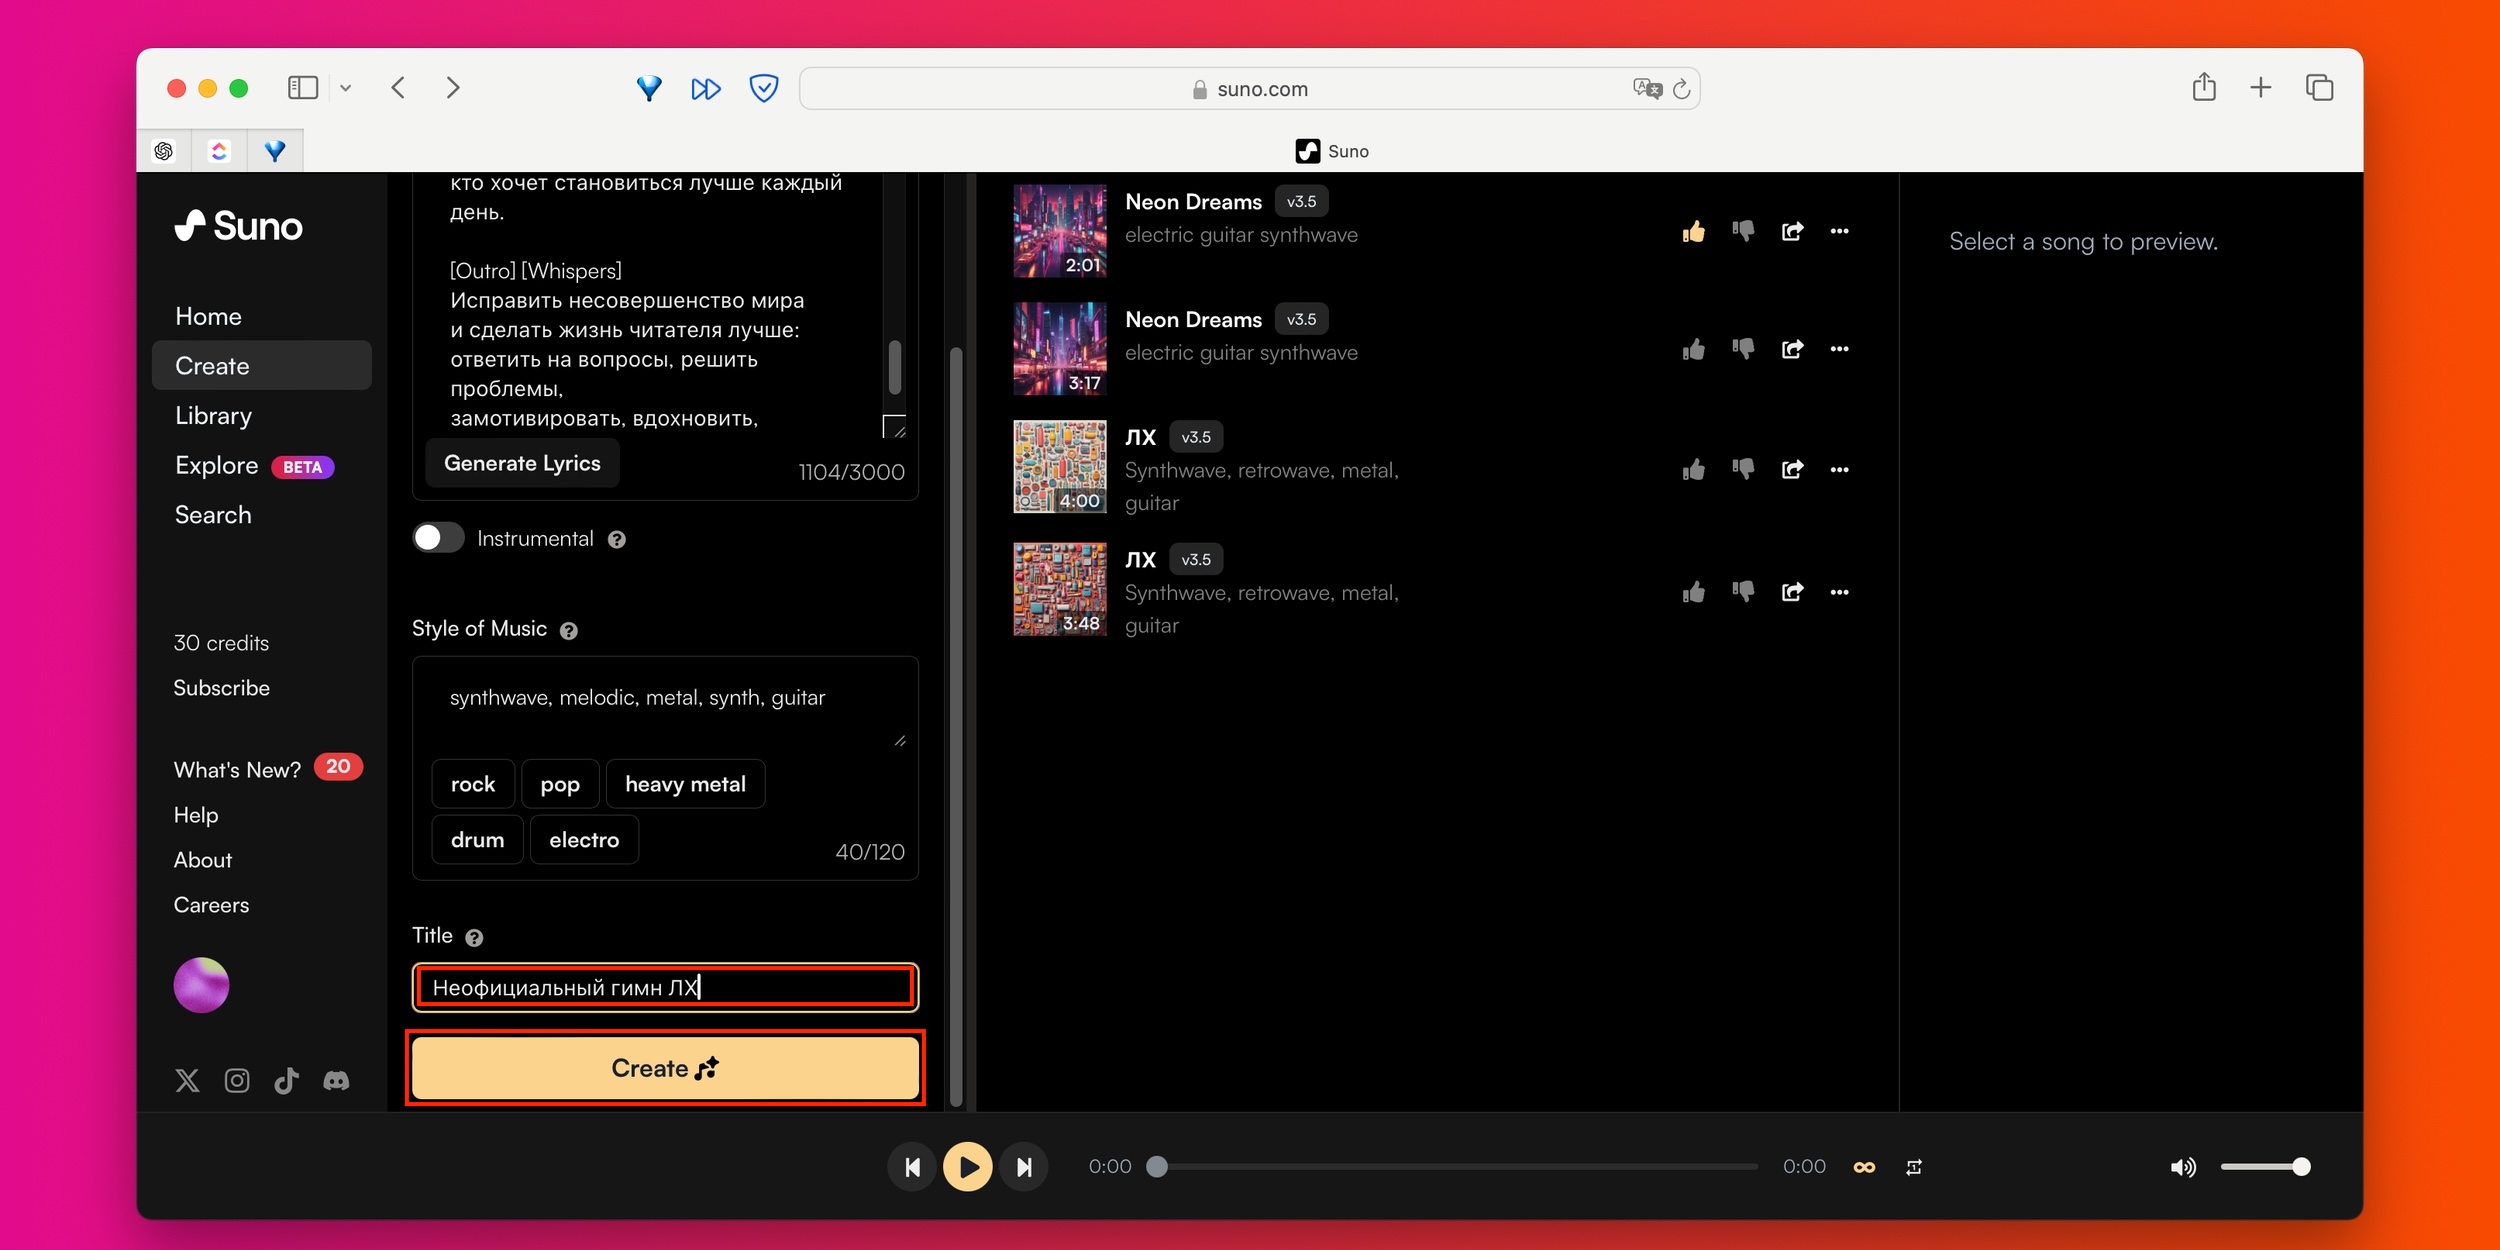Click Generate Lyrics button
Screen dimensions: 2500x1250
pyautogui.click(x=522, y=463)
